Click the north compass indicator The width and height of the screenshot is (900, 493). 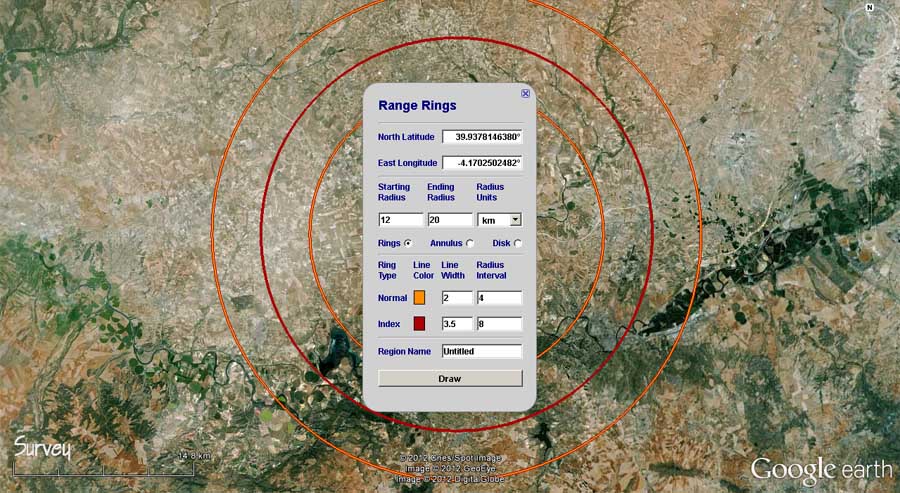tap(869, 8)
